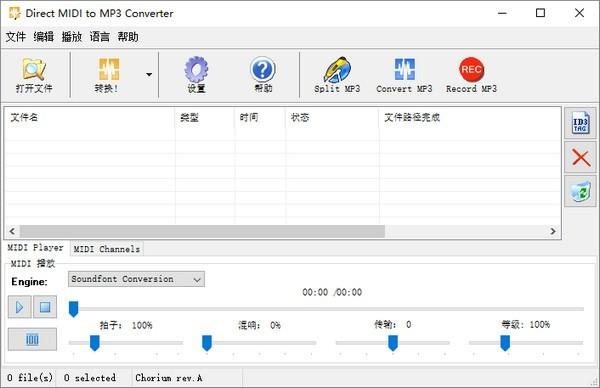Screen dimensions: 600x388
Task: Click the 等级 level slider handle
Action: point(505,343)
